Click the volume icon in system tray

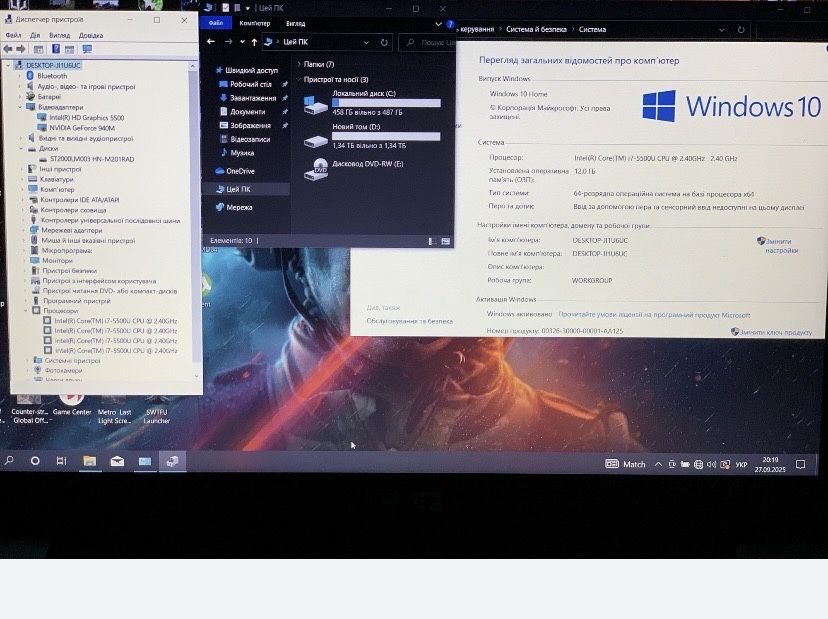pos(711,464)
